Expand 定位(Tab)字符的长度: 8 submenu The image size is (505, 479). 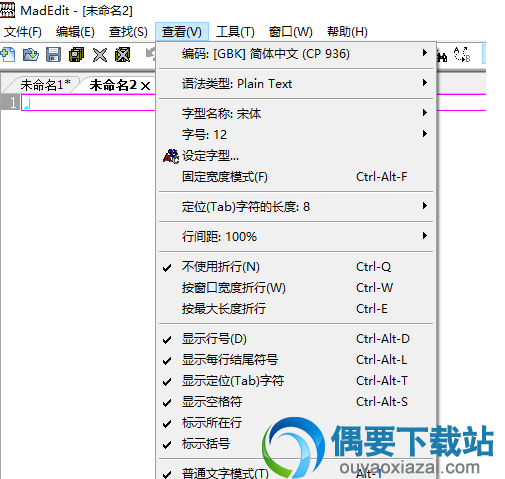pos(296,207)
